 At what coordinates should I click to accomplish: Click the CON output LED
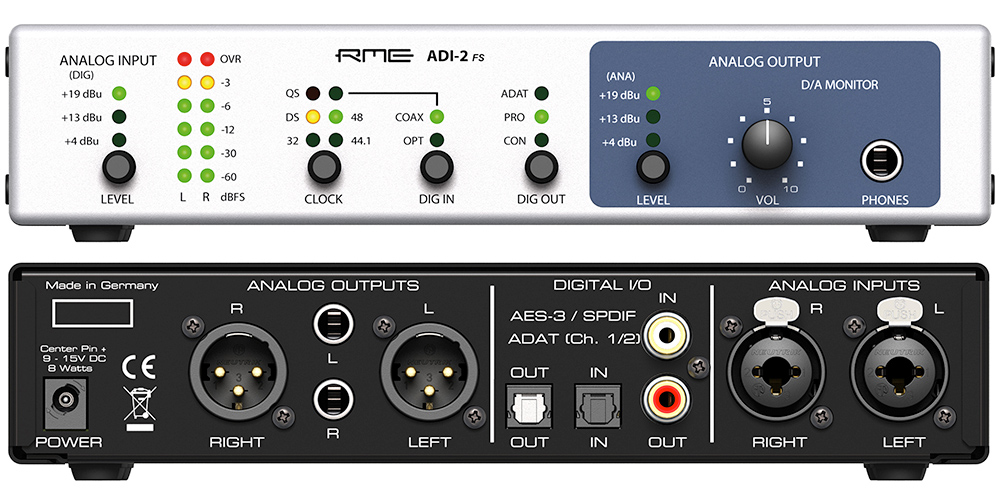(x=541, y=140)
